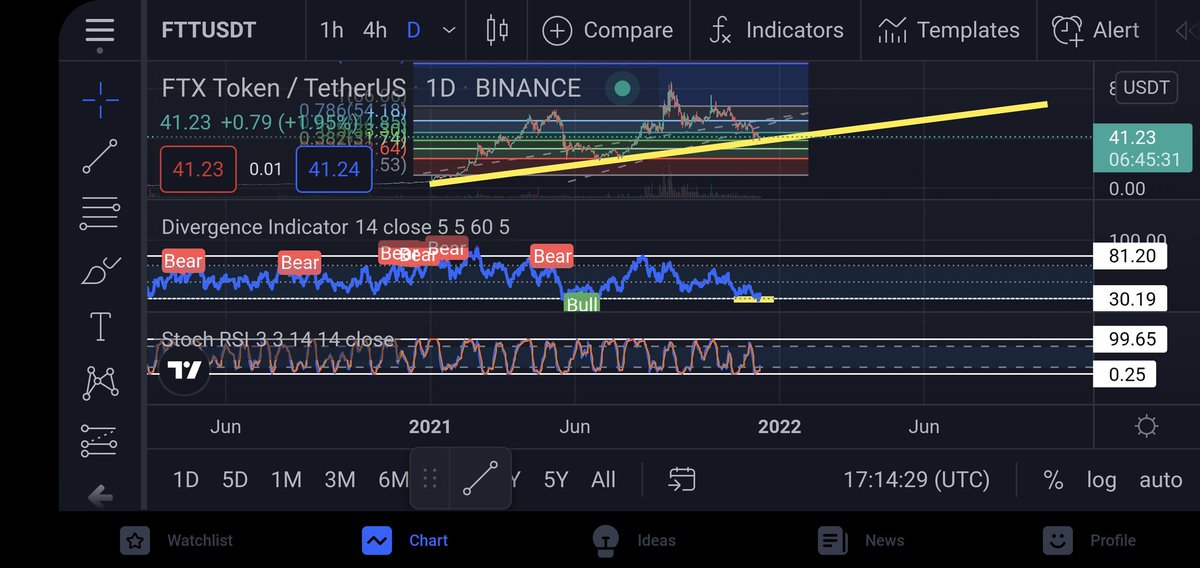This screenshot has width=1200, height=568.
Task: Set range to All
Action: coord(603,480)
